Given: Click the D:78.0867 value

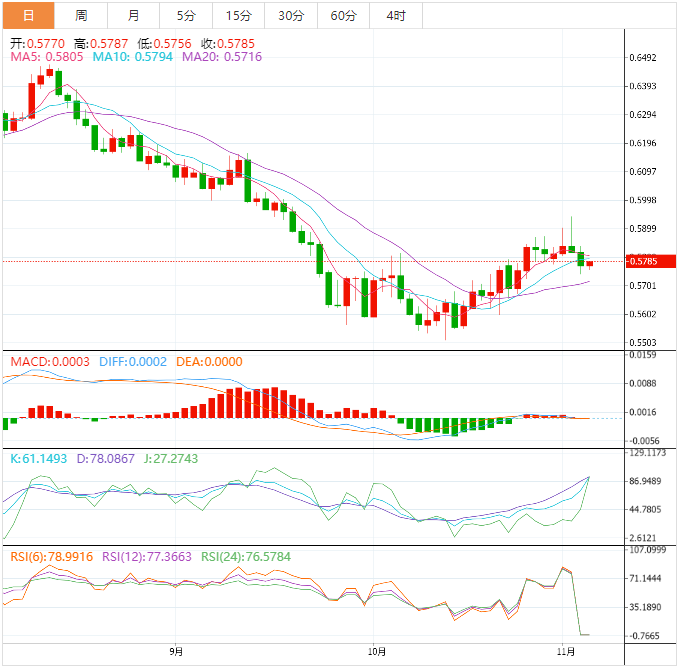Looking at the screenshot, I should 106,459.
